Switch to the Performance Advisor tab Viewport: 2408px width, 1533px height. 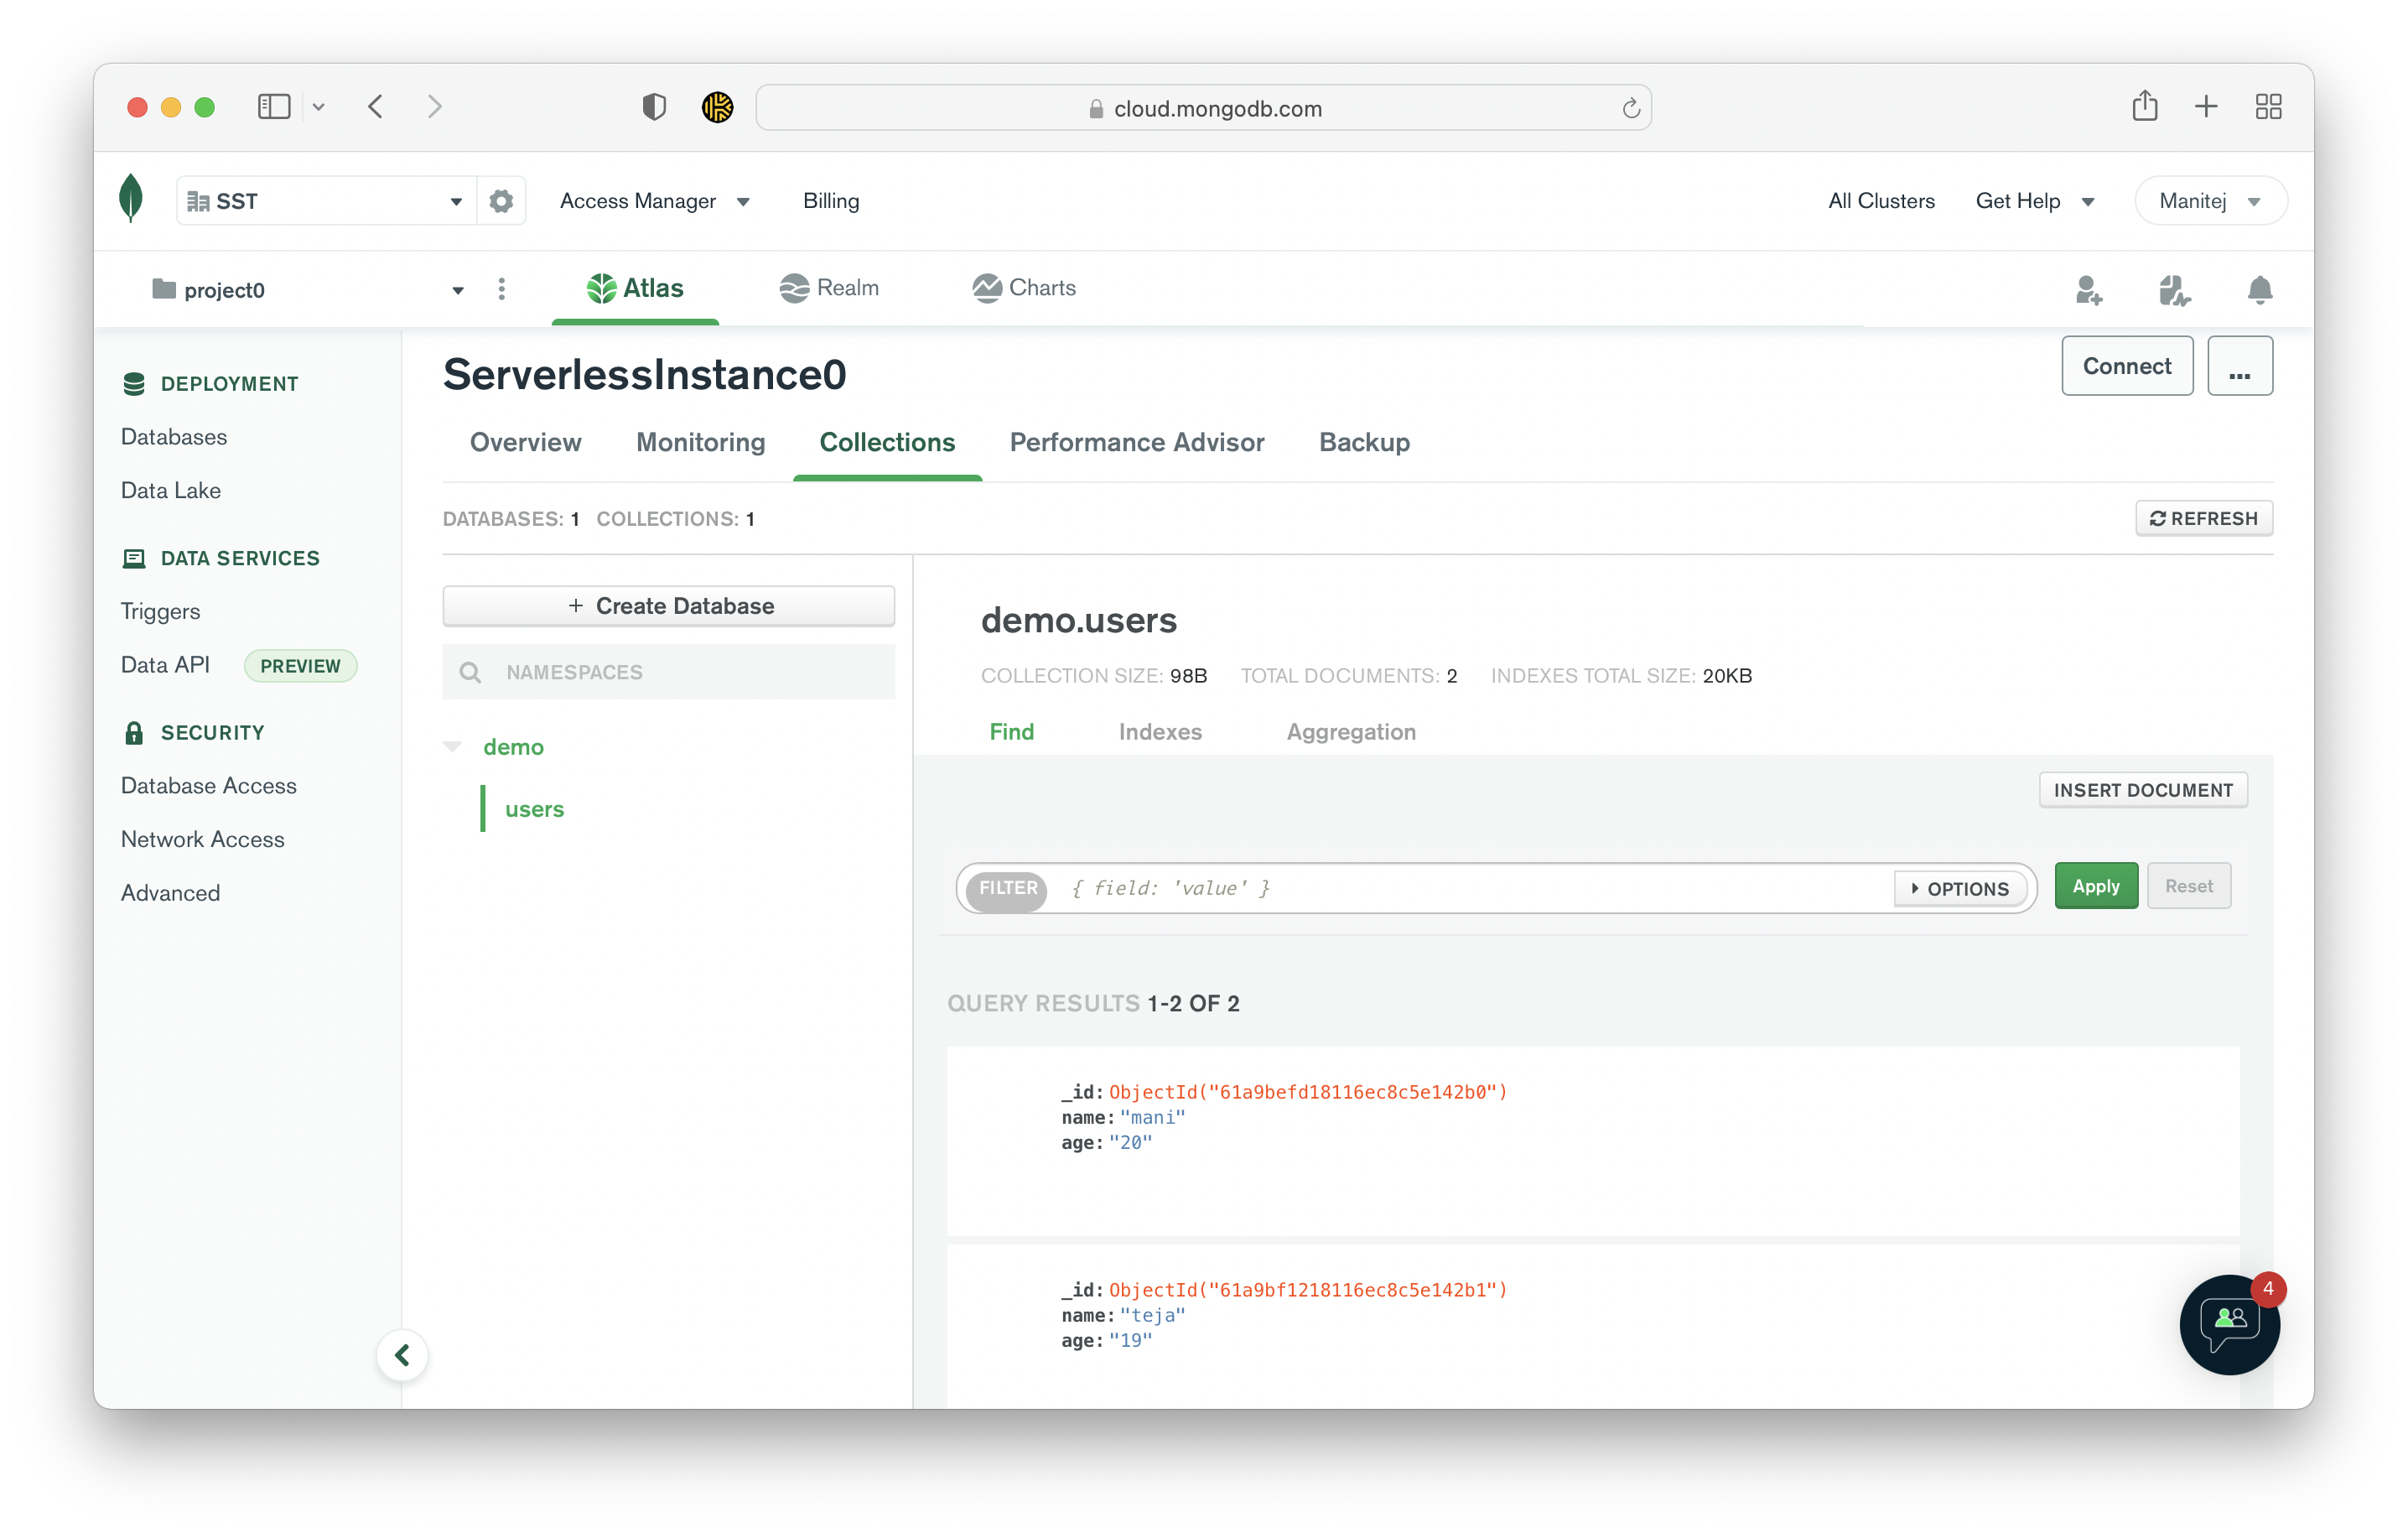(x=1137, y=442)
